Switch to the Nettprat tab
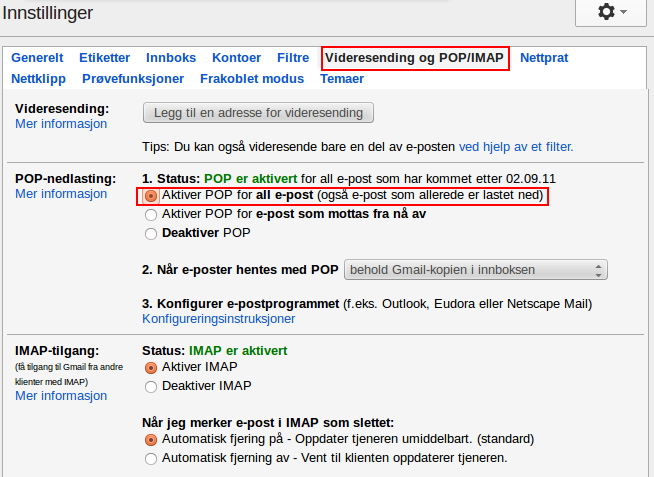The image size is (654, 477). 544,58
